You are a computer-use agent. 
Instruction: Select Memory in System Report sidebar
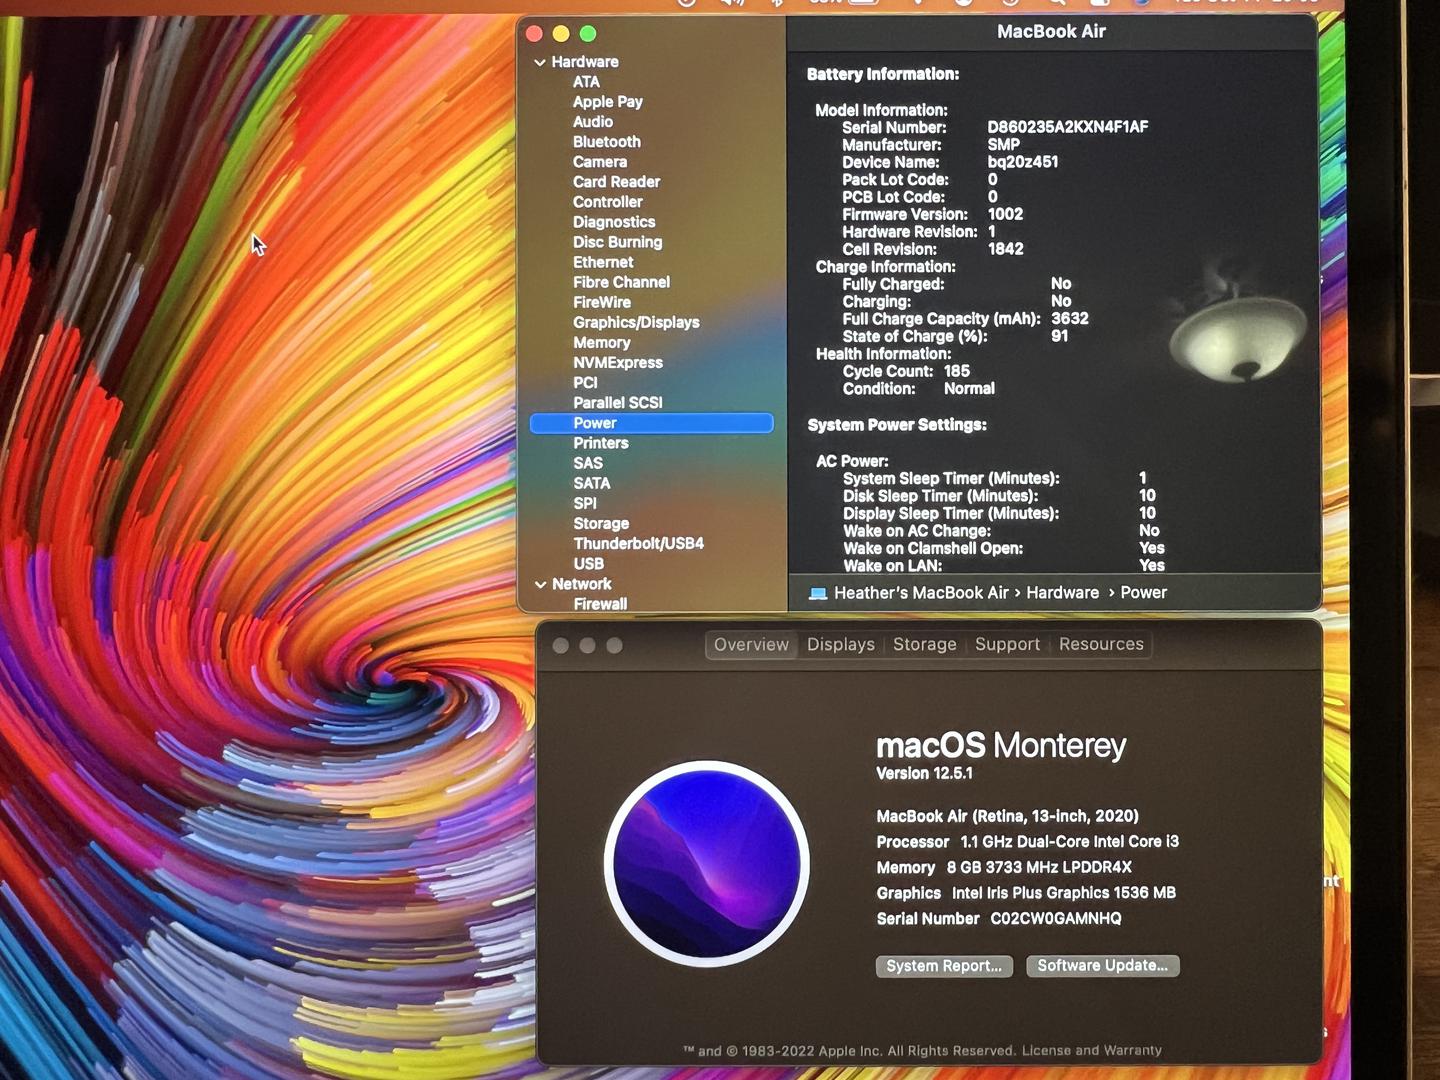pyautogui.click(x=601, y=342)
